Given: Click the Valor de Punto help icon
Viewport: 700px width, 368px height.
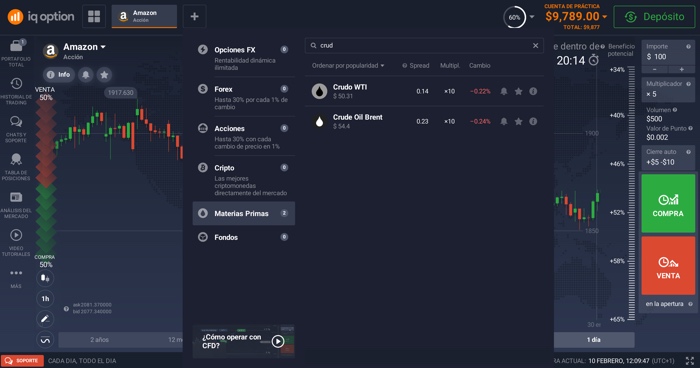Looking at the screenshot, I should point(690,129).
